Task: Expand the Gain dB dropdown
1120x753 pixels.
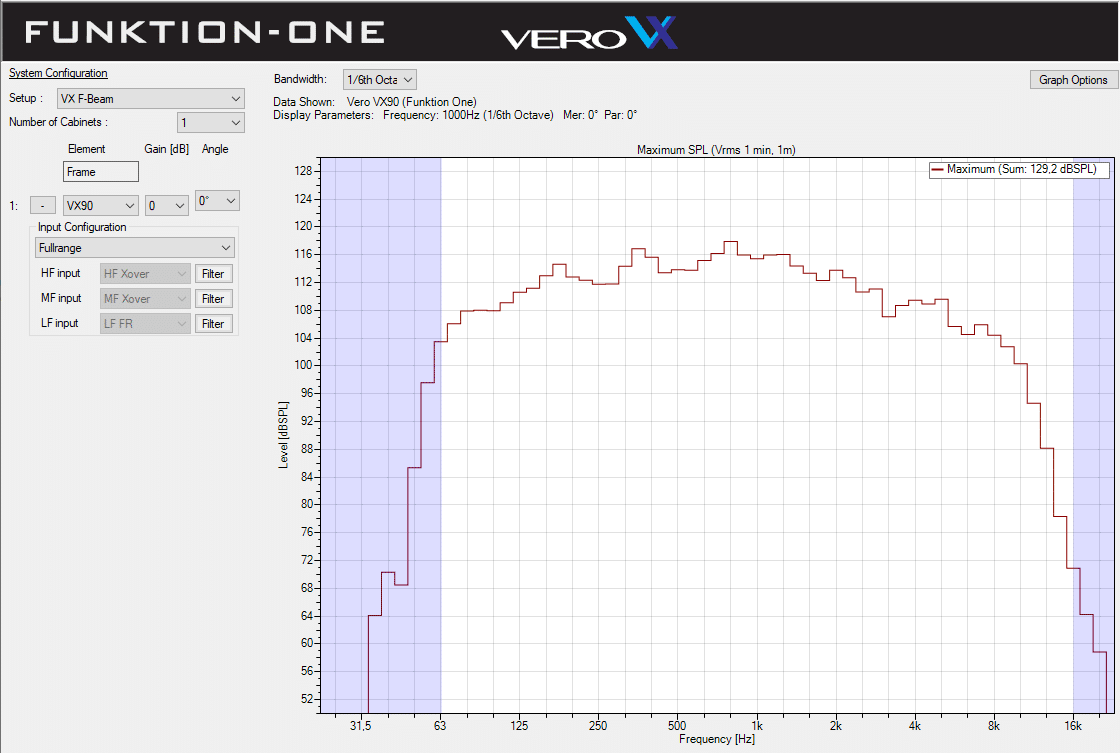Action: (167, 205)
